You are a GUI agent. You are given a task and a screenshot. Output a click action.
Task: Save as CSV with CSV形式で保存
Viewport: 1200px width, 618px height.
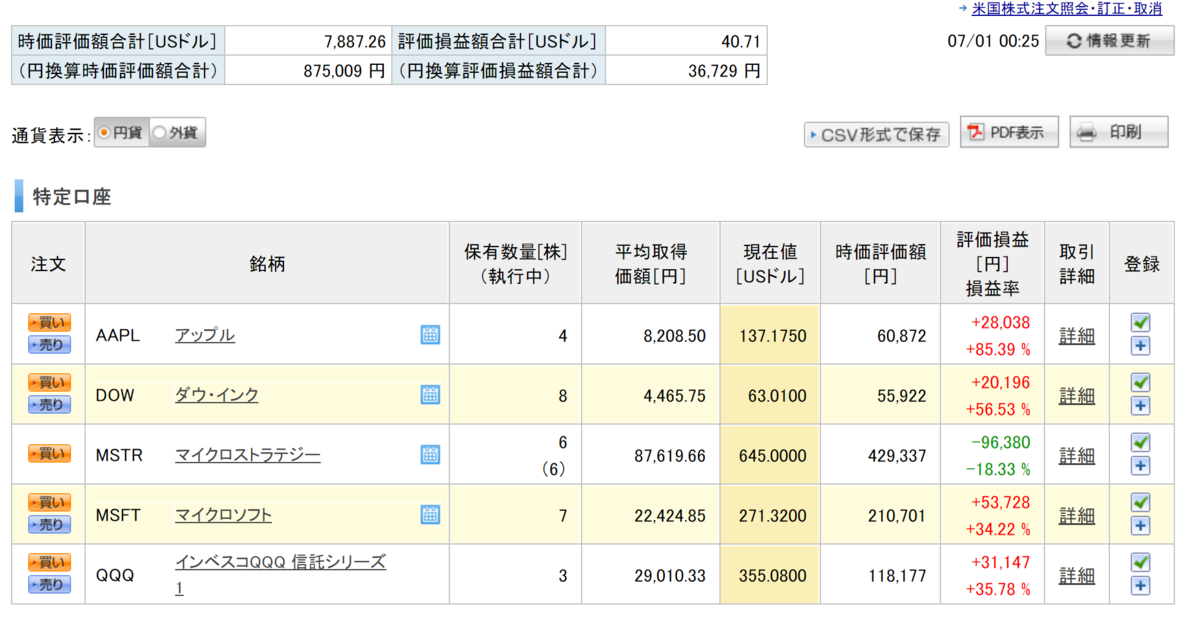876,134
